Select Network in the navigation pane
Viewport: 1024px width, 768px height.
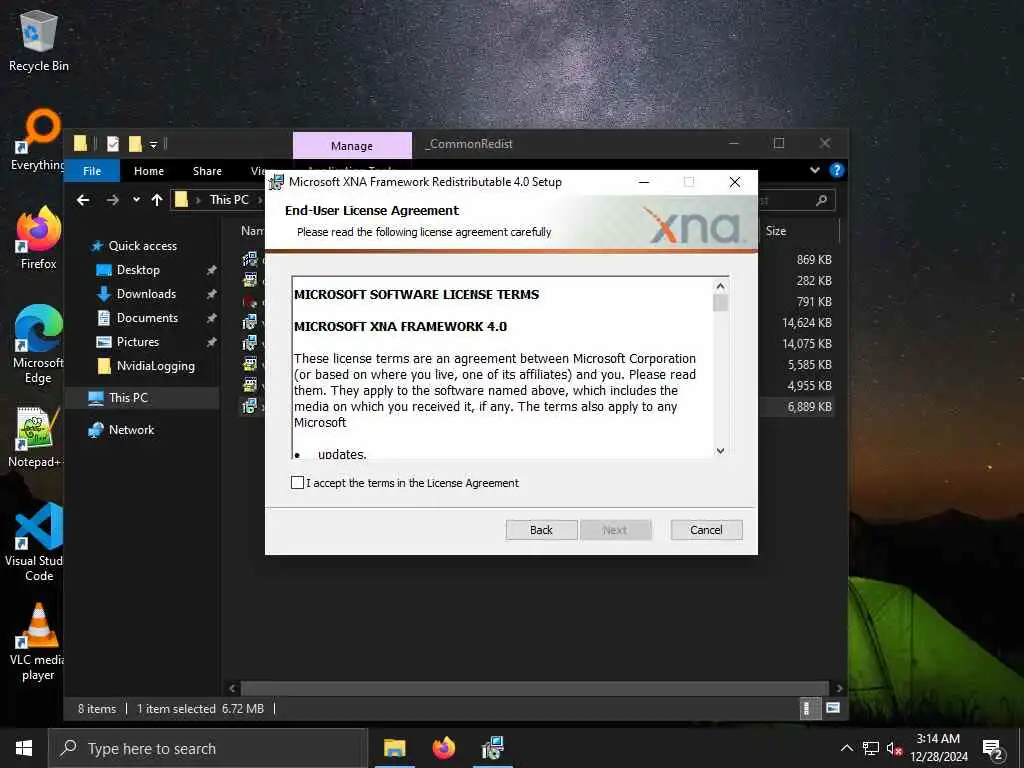pos(131,430)
